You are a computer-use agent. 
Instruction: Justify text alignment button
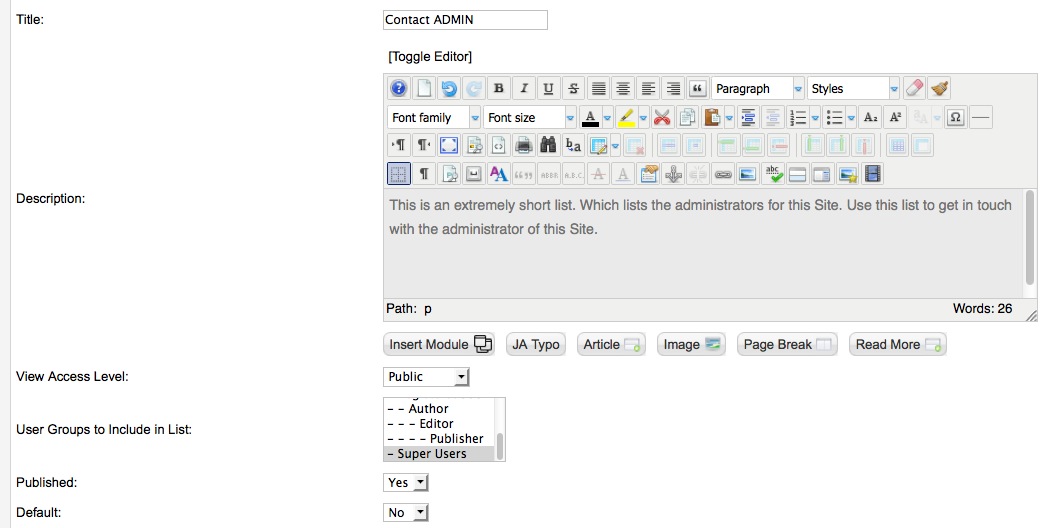[598, 88]
